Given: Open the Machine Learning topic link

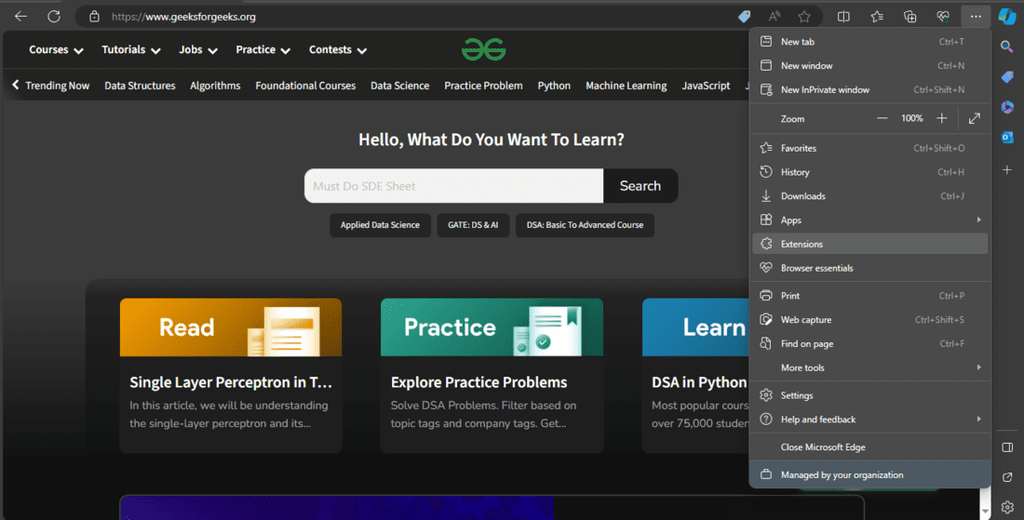Looking at the screenshot, I should (x=626, y=86).
